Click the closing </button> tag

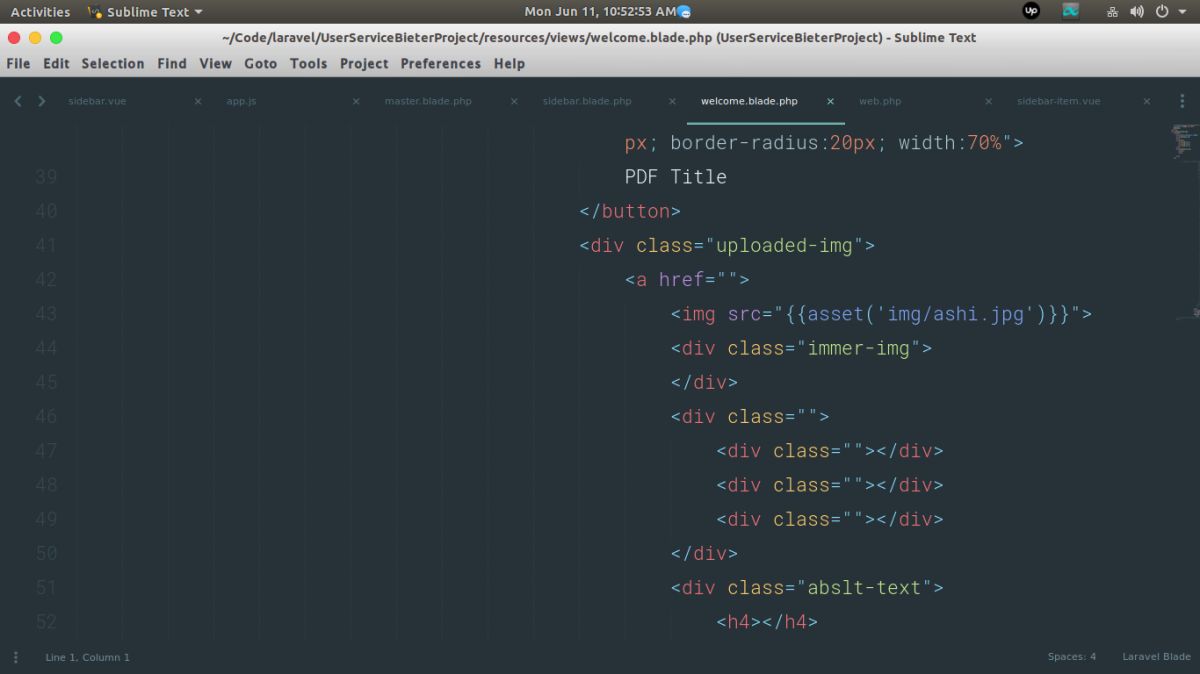click(630, 211)
